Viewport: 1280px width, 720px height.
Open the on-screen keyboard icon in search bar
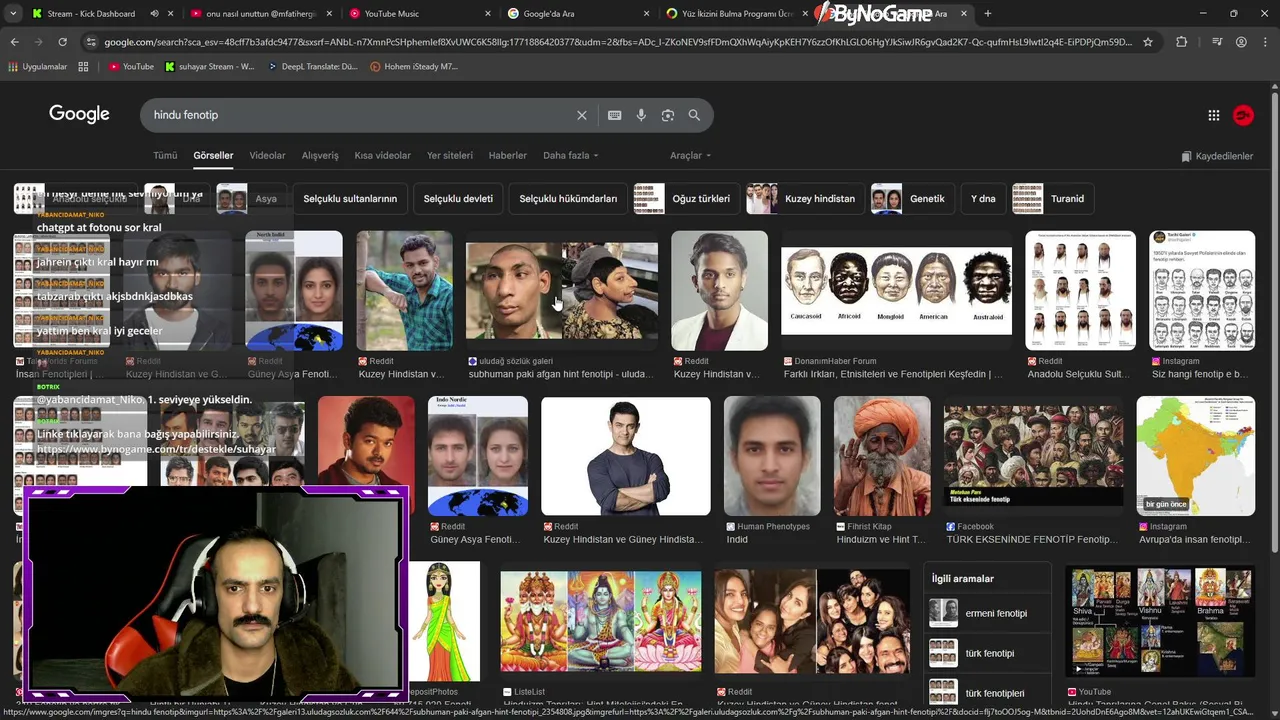tap(615, 115)
